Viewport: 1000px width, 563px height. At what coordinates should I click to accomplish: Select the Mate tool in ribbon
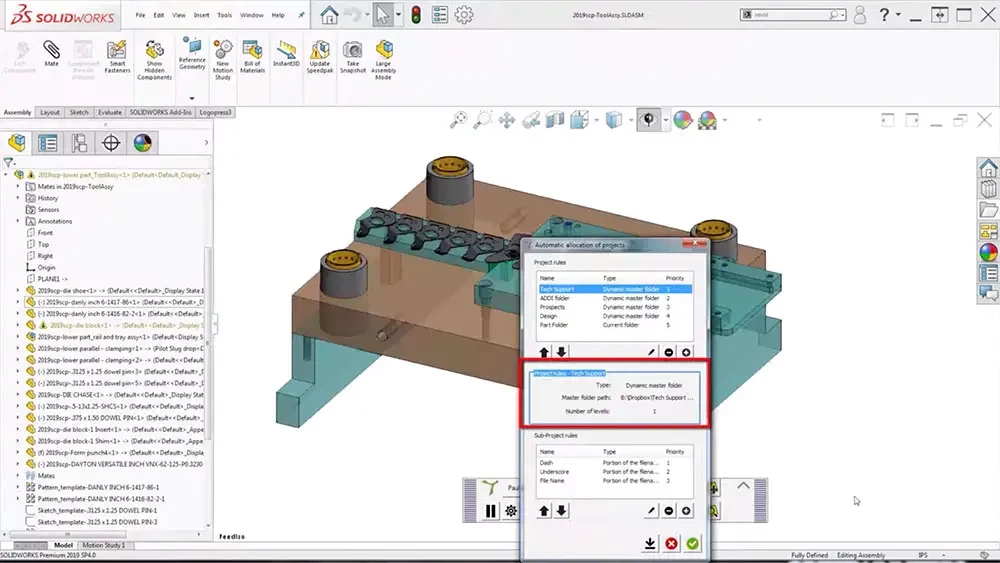(x=52, y=54)
